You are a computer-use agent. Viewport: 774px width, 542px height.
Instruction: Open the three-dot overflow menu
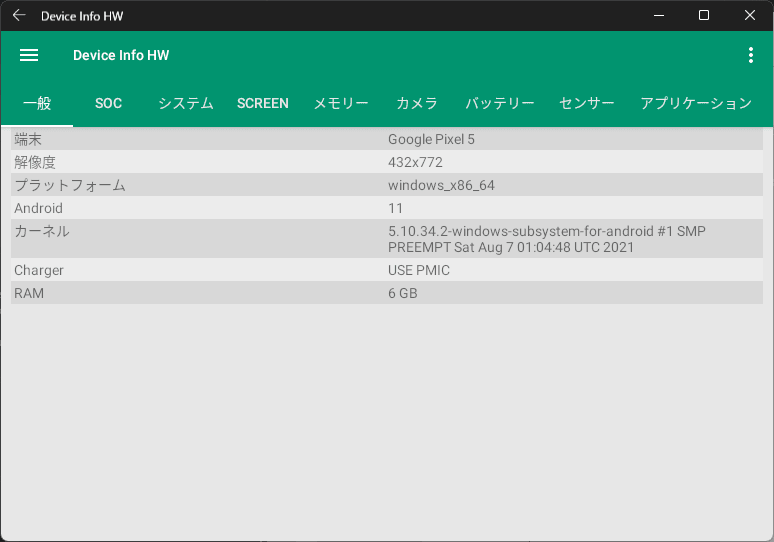click(750, 56)
